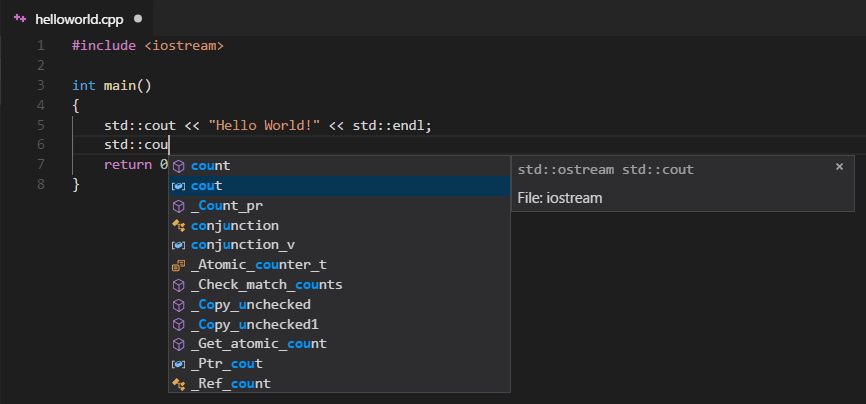Click the class icon beside conjunction
Viewport: 866px width, 404px height.
pyautogui.click(x=179, y=226)
